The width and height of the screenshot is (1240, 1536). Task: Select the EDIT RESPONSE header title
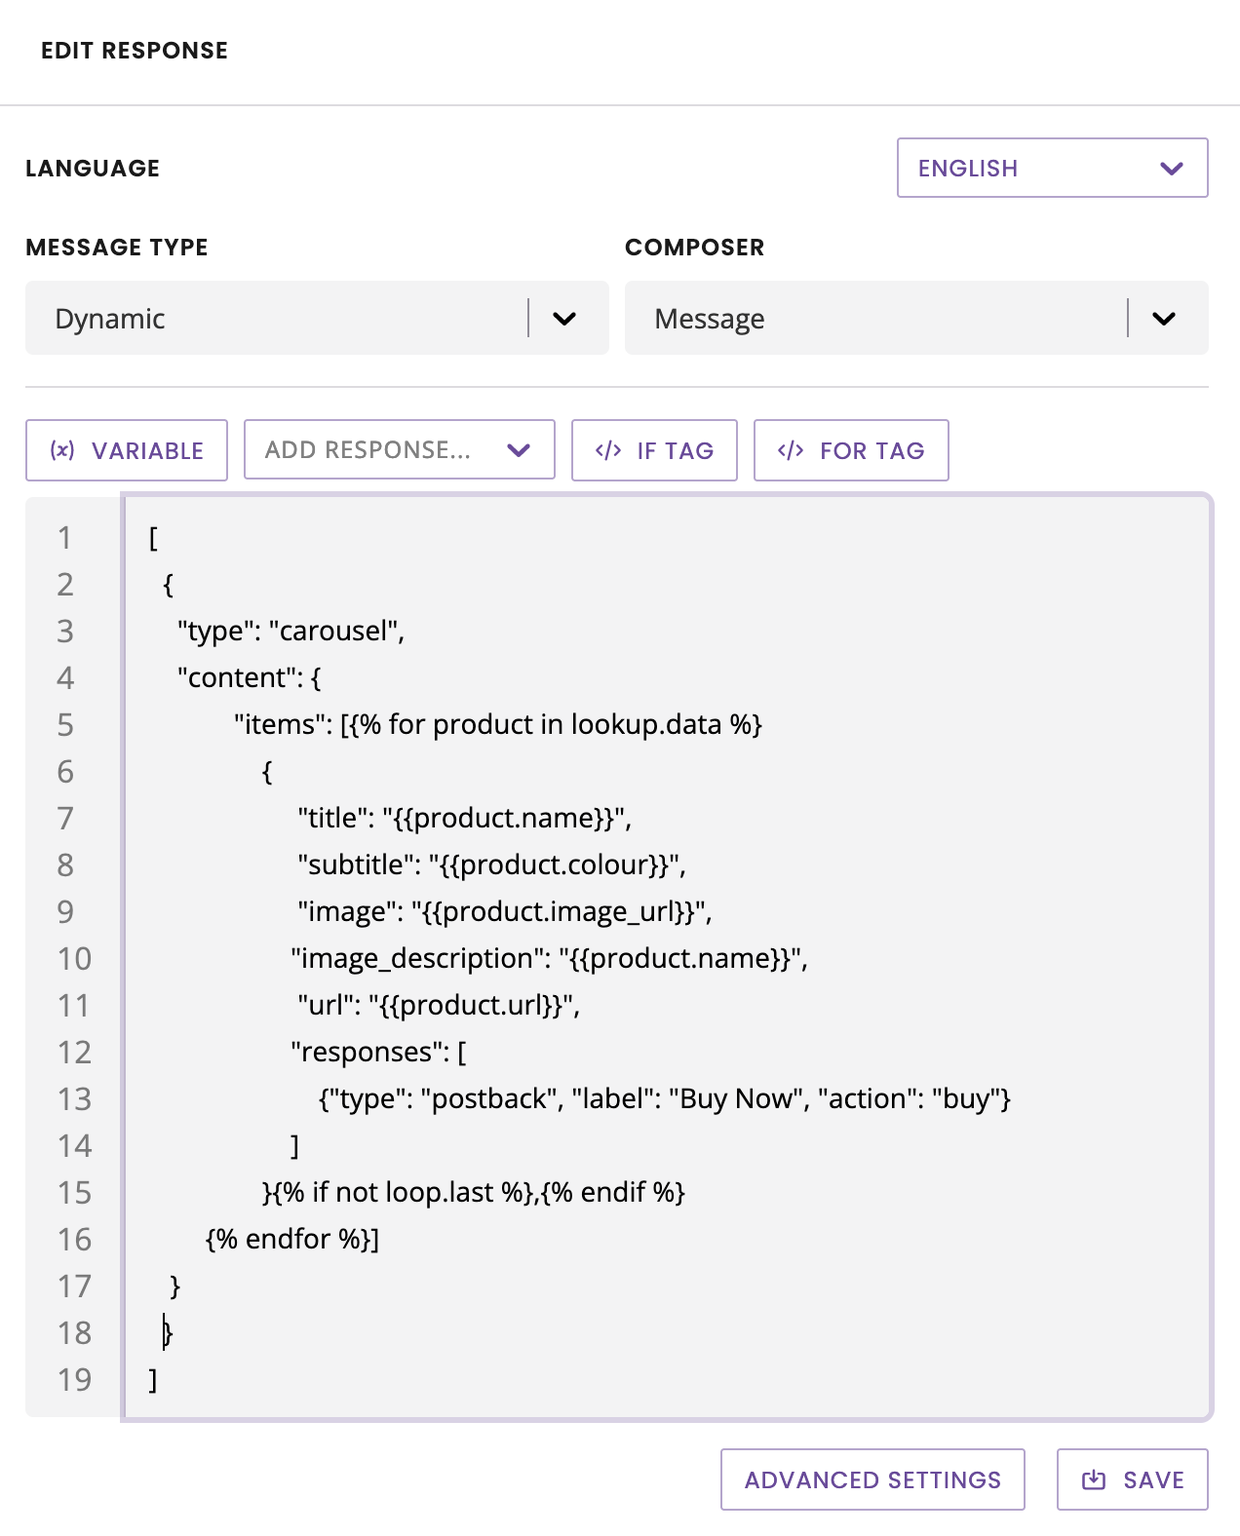(x=134, y=49)
